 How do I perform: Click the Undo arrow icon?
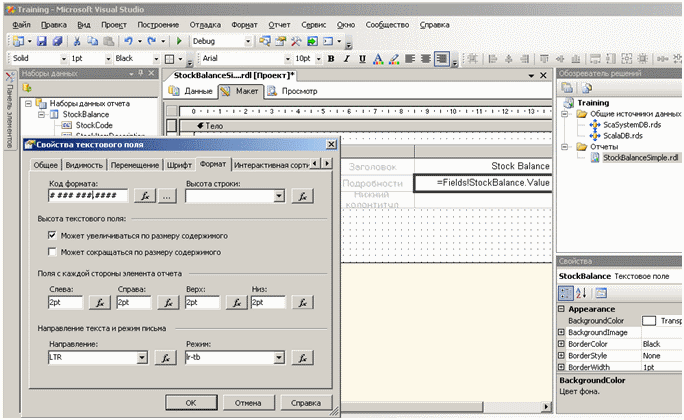pos(128,41)
